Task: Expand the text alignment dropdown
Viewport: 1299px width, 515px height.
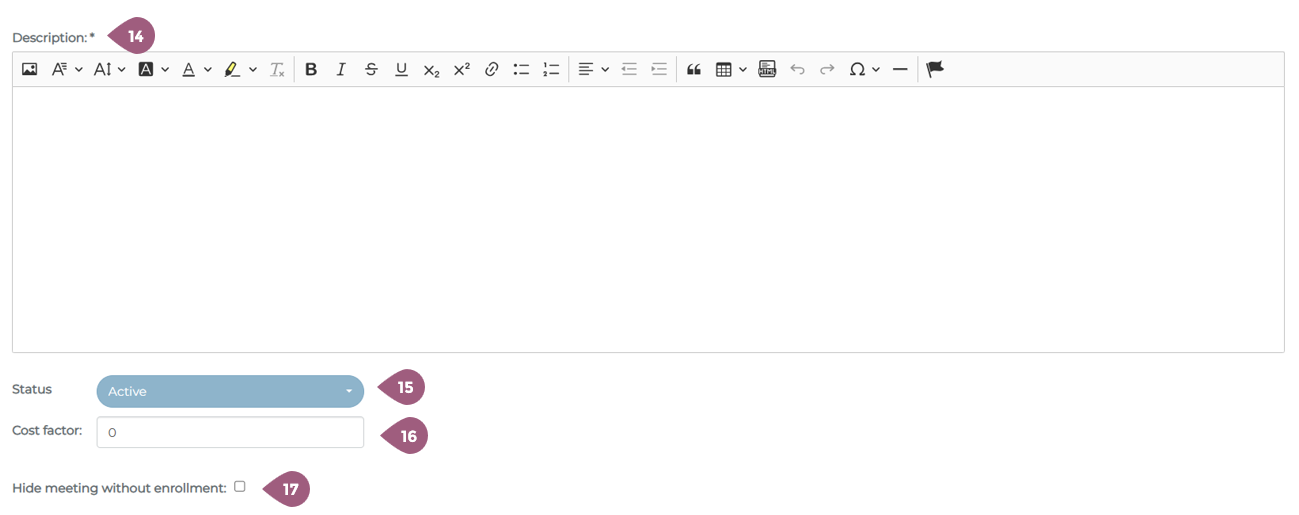Action: click(x=593, y=69)
